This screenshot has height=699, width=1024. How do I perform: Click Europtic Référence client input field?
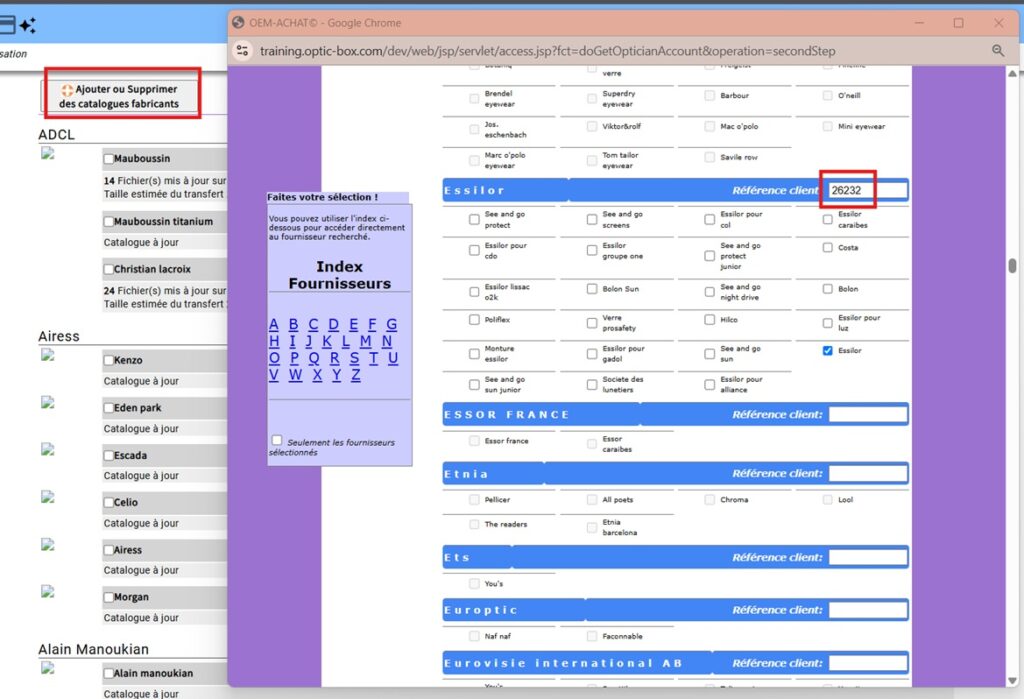(867, 610)
